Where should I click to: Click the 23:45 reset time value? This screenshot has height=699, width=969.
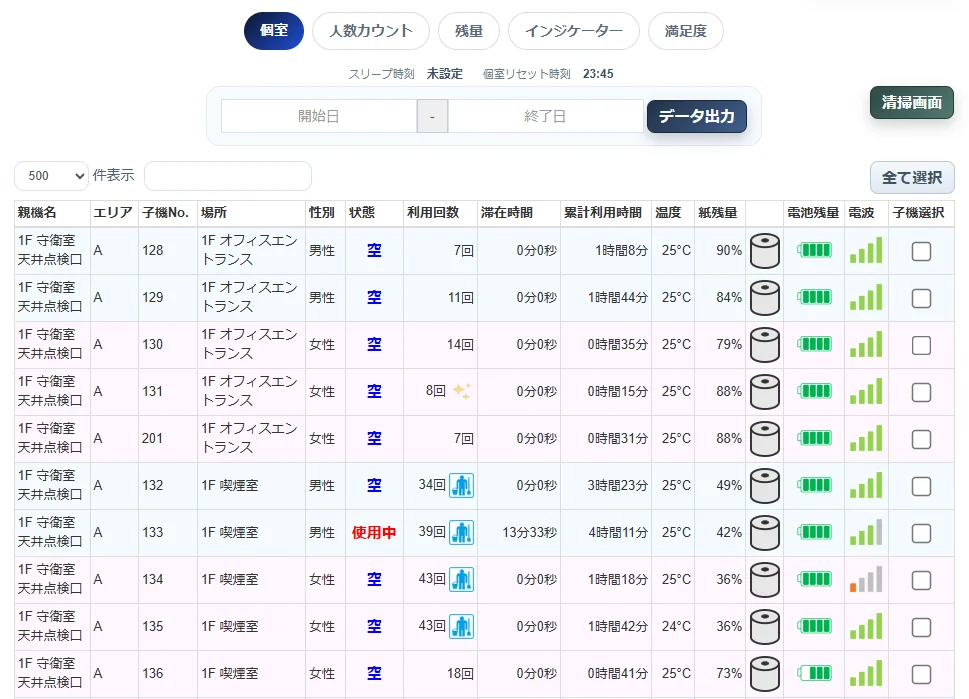coord(598,74)
